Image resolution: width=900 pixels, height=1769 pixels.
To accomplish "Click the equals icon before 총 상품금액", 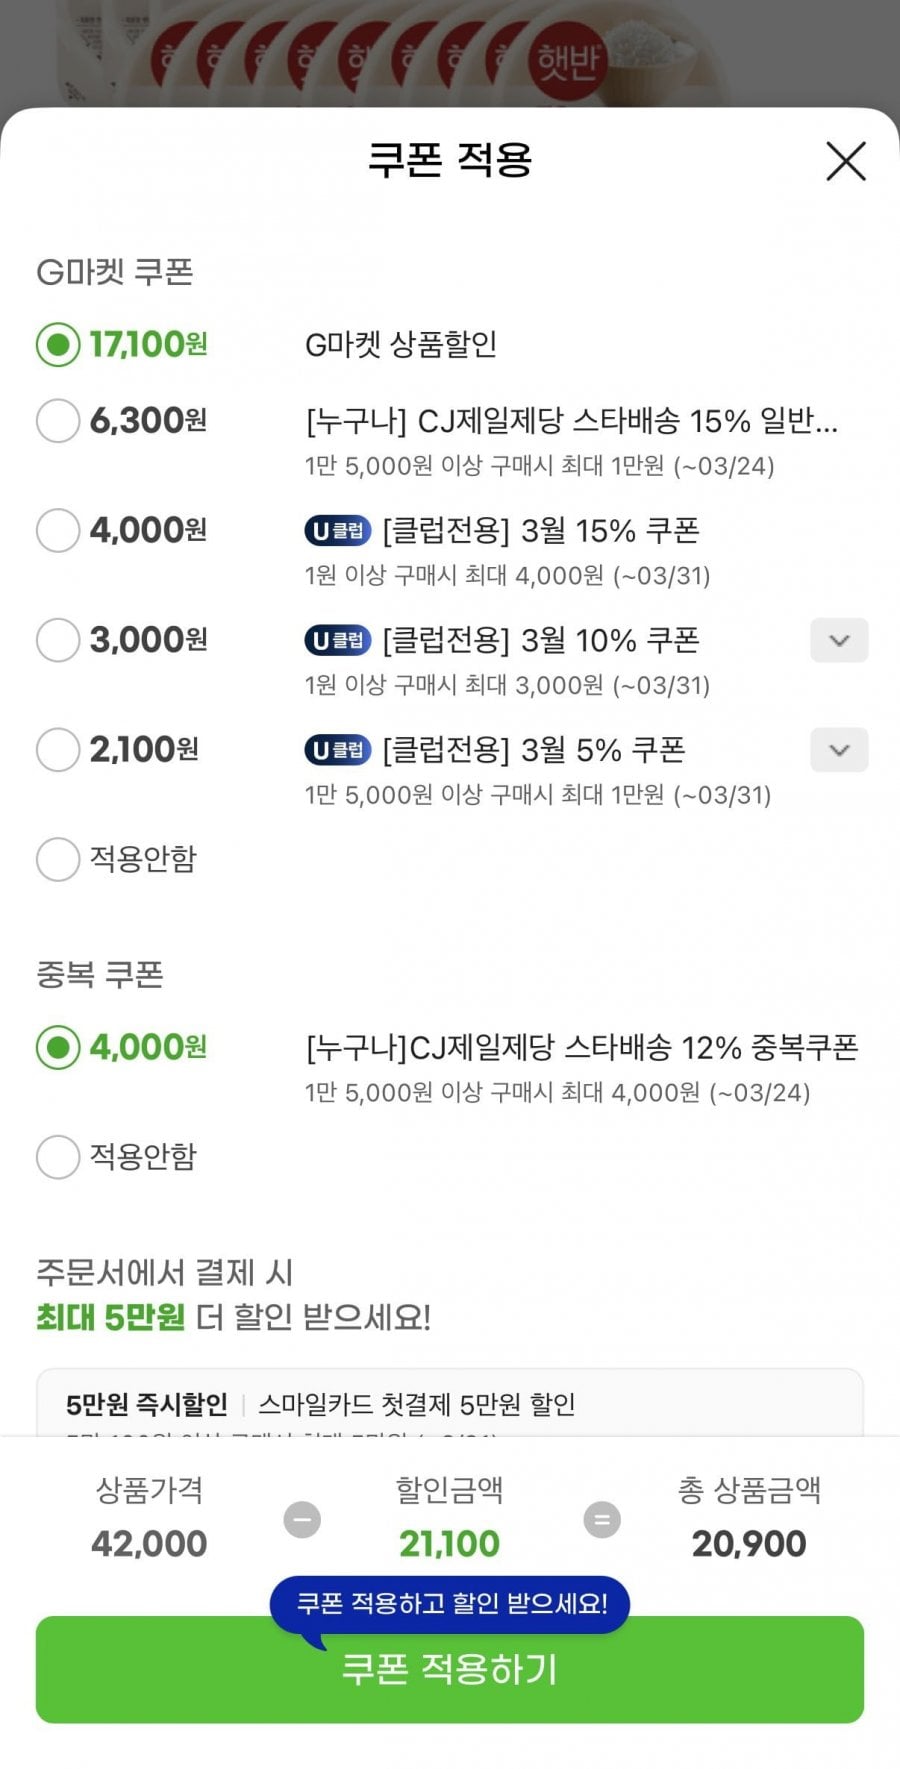I will [x=602, y=1520].
